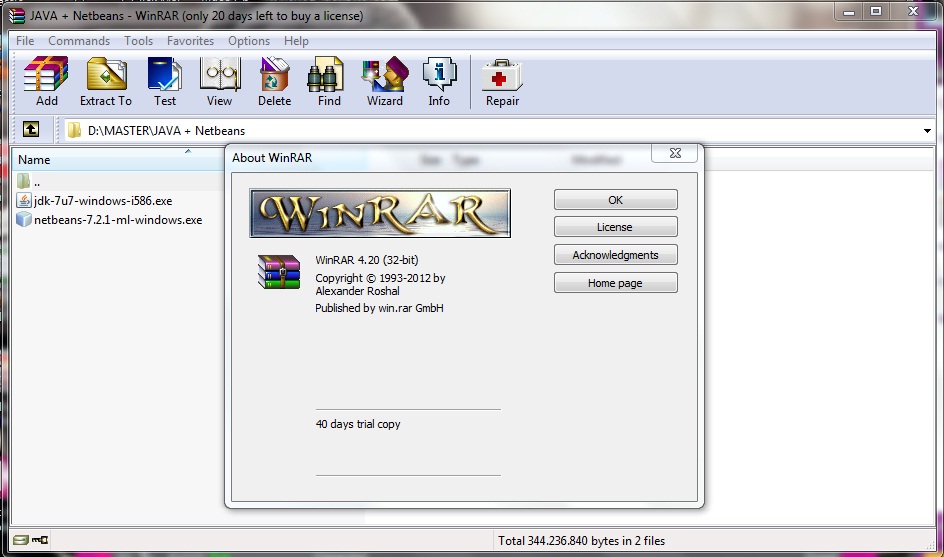Click OK in About WinRAR dialog
This screenshot has width=944, height=557.
(615, 200)
